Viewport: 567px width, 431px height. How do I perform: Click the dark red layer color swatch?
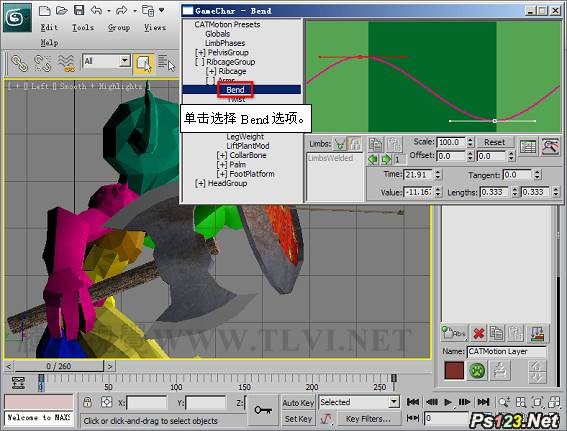pos(454,371)
